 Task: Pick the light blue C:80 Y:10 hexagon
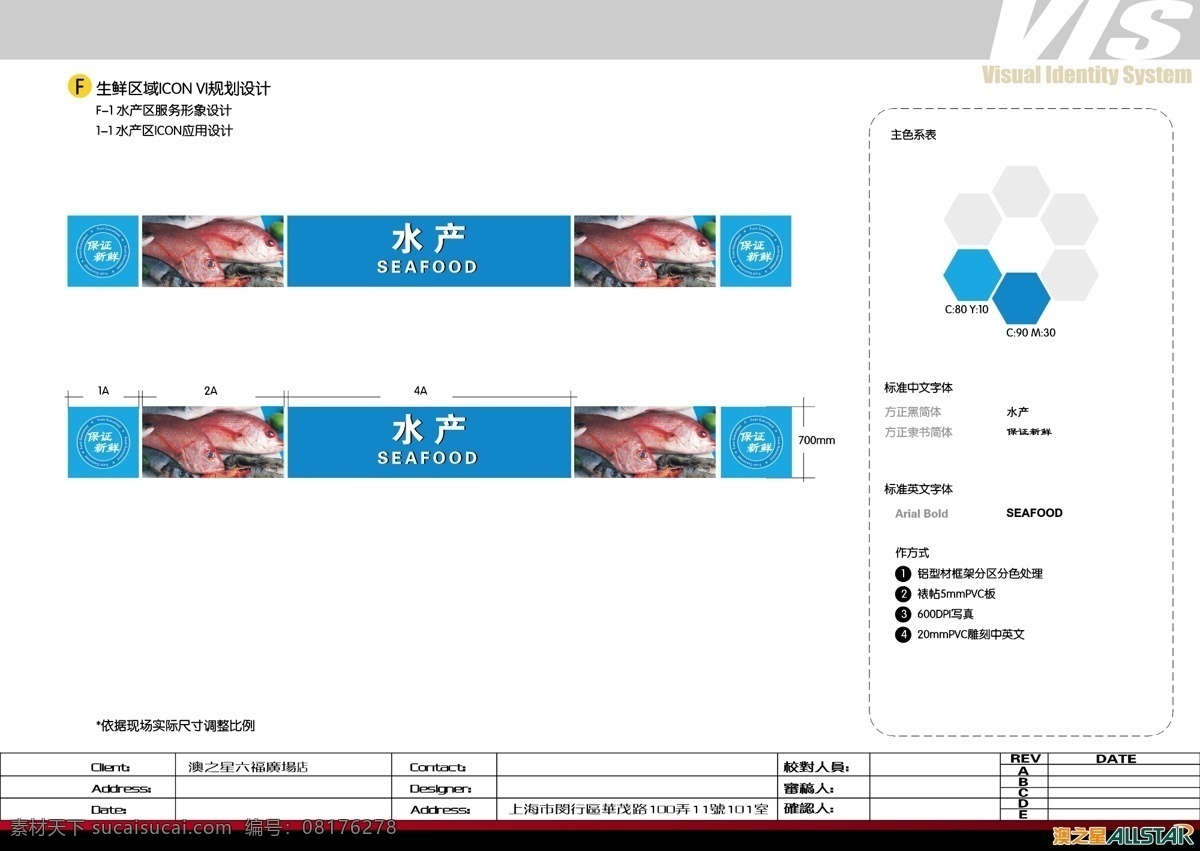pyautogui.click(x=973, y=275)
